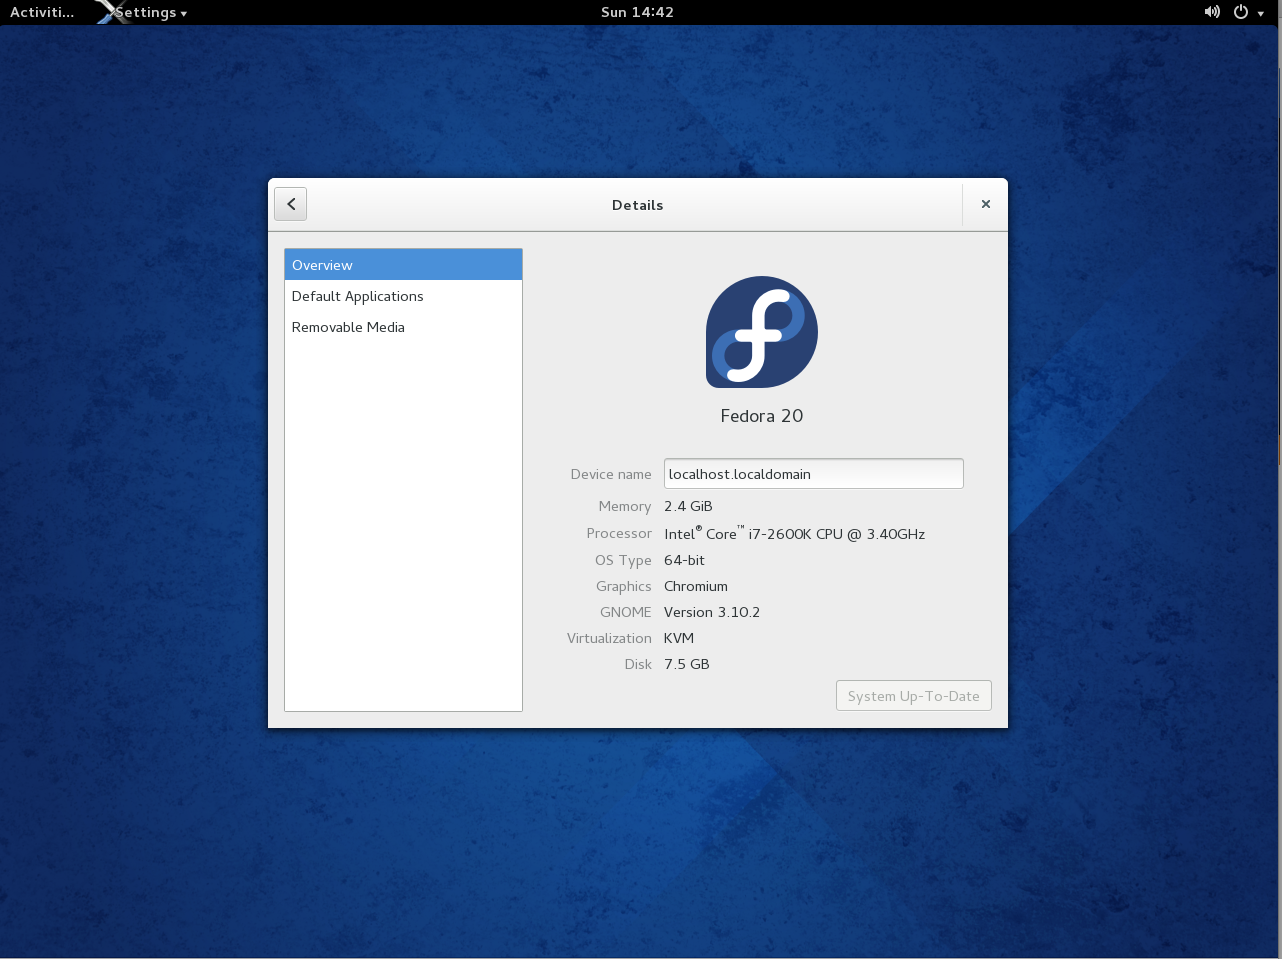Open Removable Media section
1282x959 pixels.
403,327
